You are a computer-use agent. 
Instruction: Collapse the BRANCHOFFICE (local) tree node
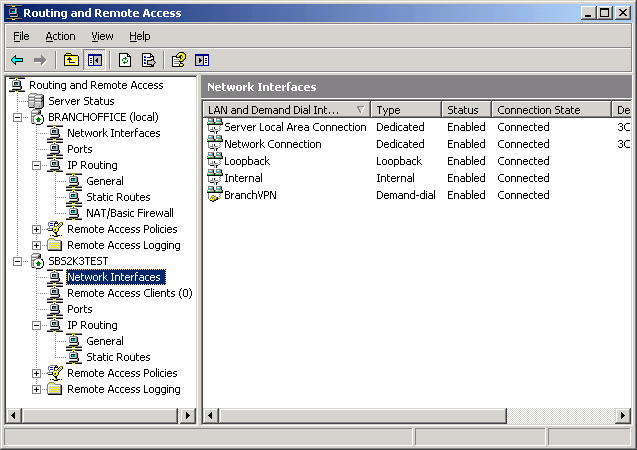pos(17,117)
